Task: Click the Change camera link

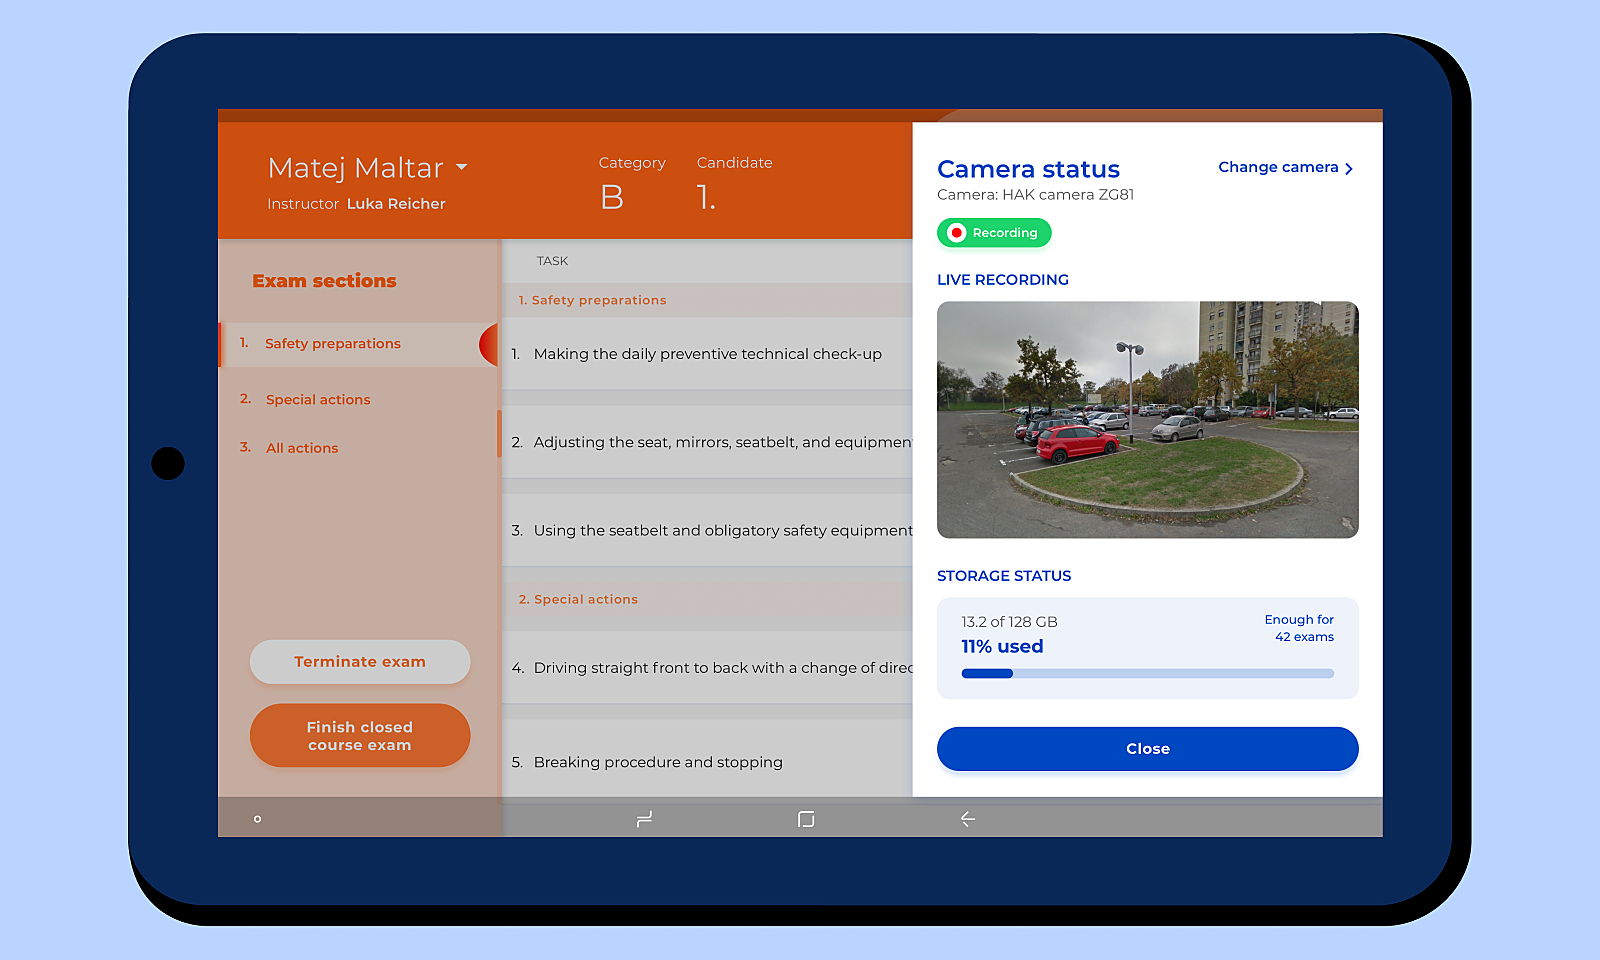Action: [1277, 167]
